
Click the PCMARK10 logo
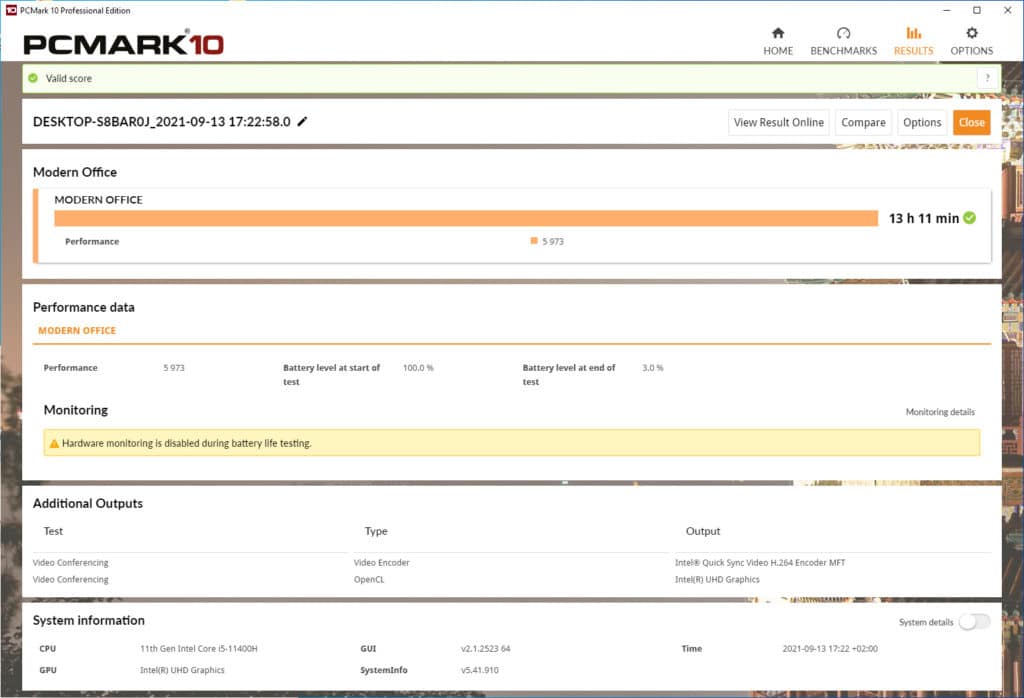(123, 43)
